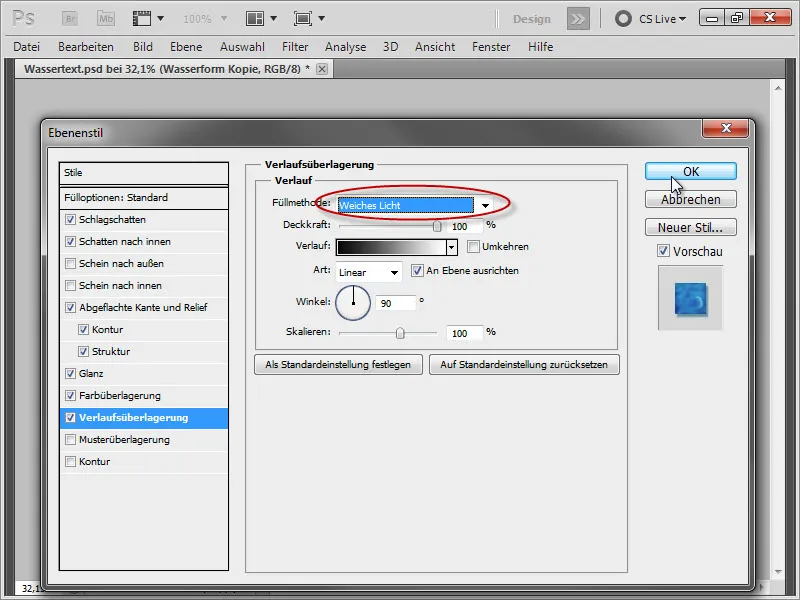The width and height of the screenshot is (800, 600).
Task: Select Stile in the styles list
Action: coord(143,173)
